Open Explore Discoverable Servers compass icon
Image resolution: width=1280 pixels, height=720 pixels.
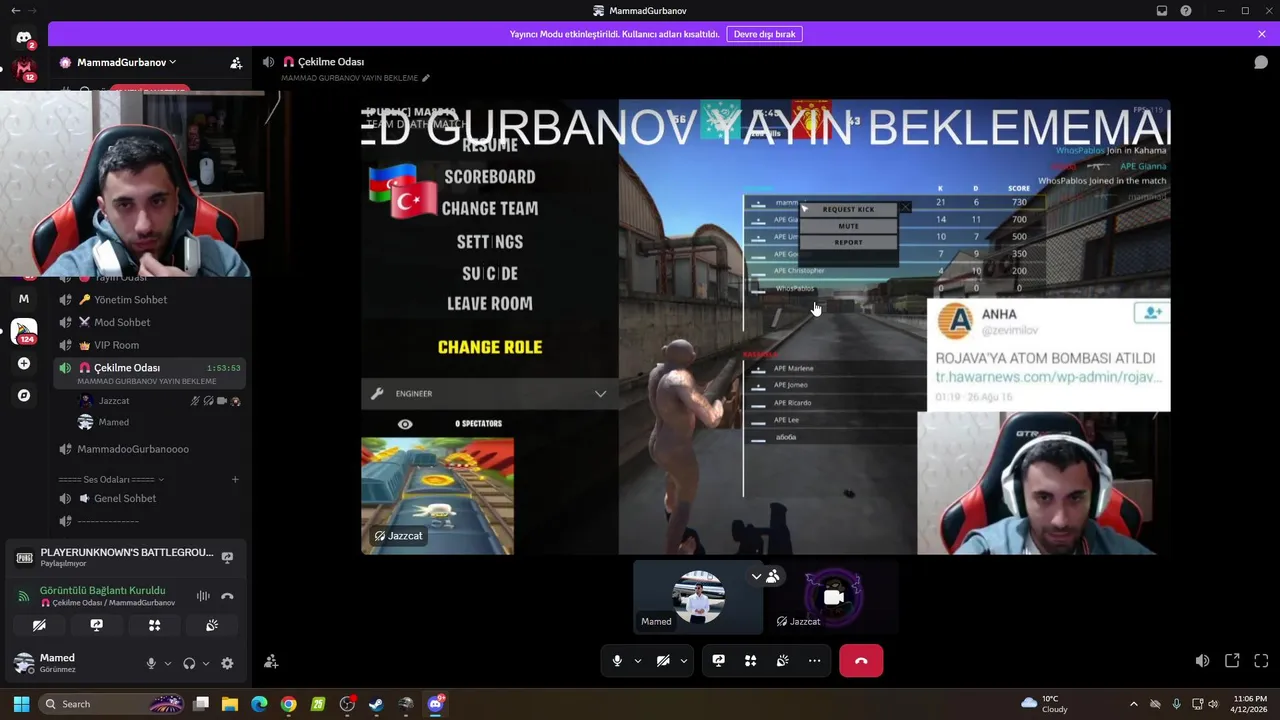coord(24,395)
